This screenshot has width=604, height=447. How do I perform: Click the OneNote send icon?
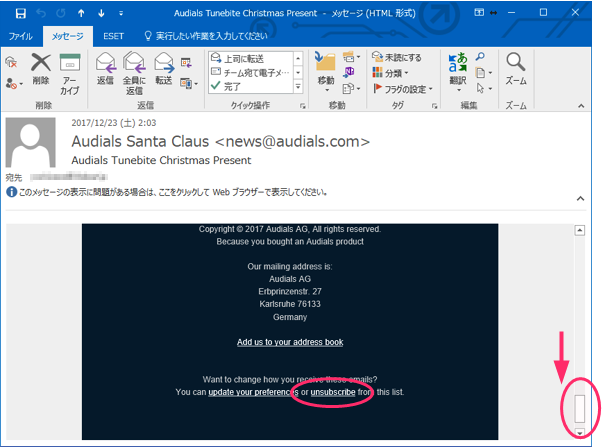[x=349, y=72]
